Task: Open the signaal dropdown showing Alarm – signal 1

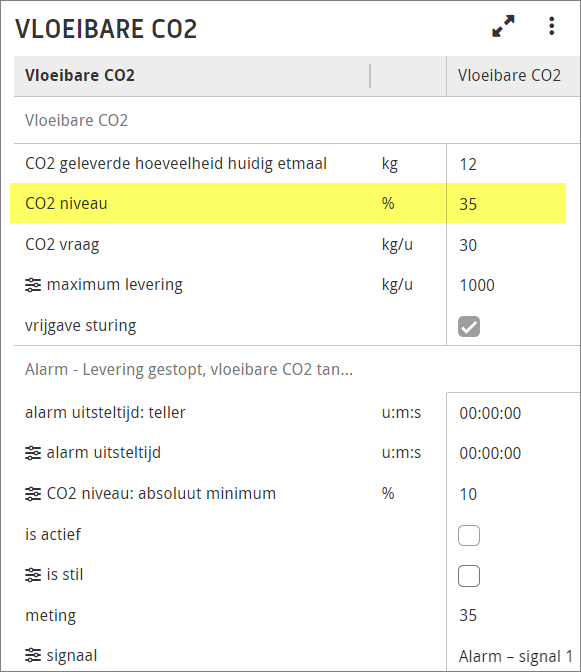Action: click(x=515, y=656)
